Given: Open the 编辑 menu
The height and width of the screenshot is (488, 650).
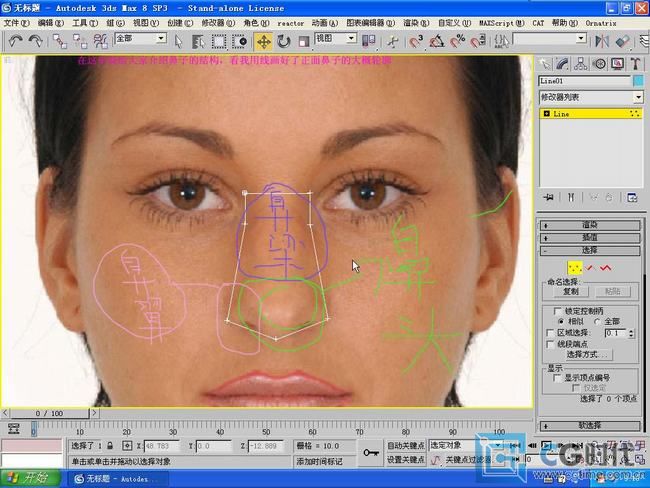Looking at the screenshot, I should click(x=51, y=23).
